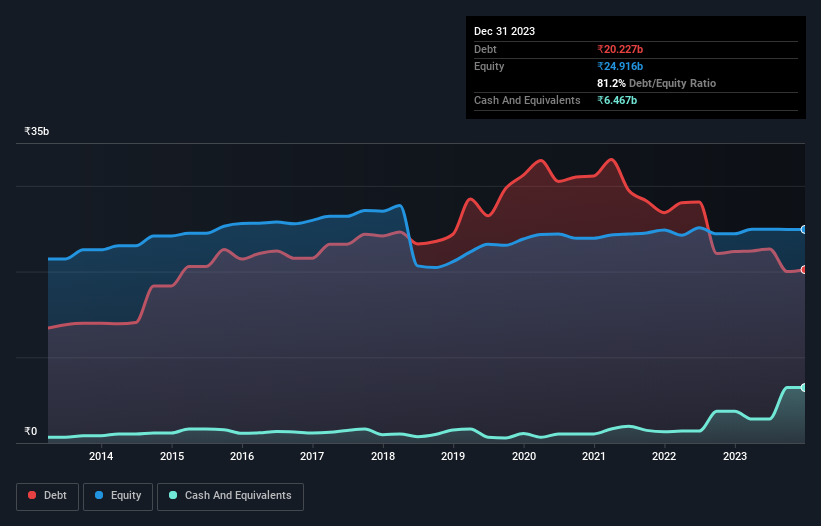
Task: Toggle the Cash And Equivalents legend button
Action: coord(230,496)
